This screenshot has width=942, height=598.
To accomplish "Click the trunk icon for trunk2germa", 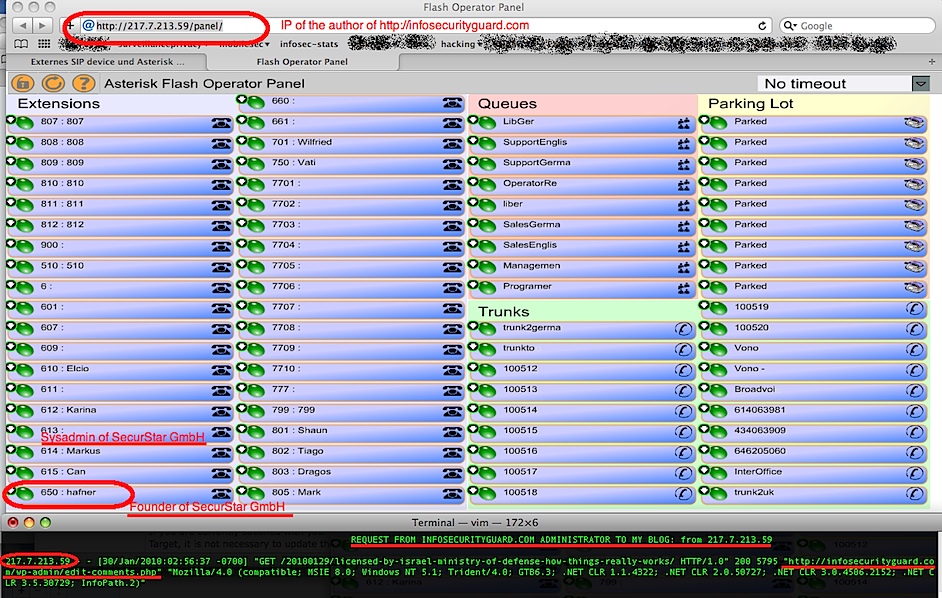I will tap(683, 329).
